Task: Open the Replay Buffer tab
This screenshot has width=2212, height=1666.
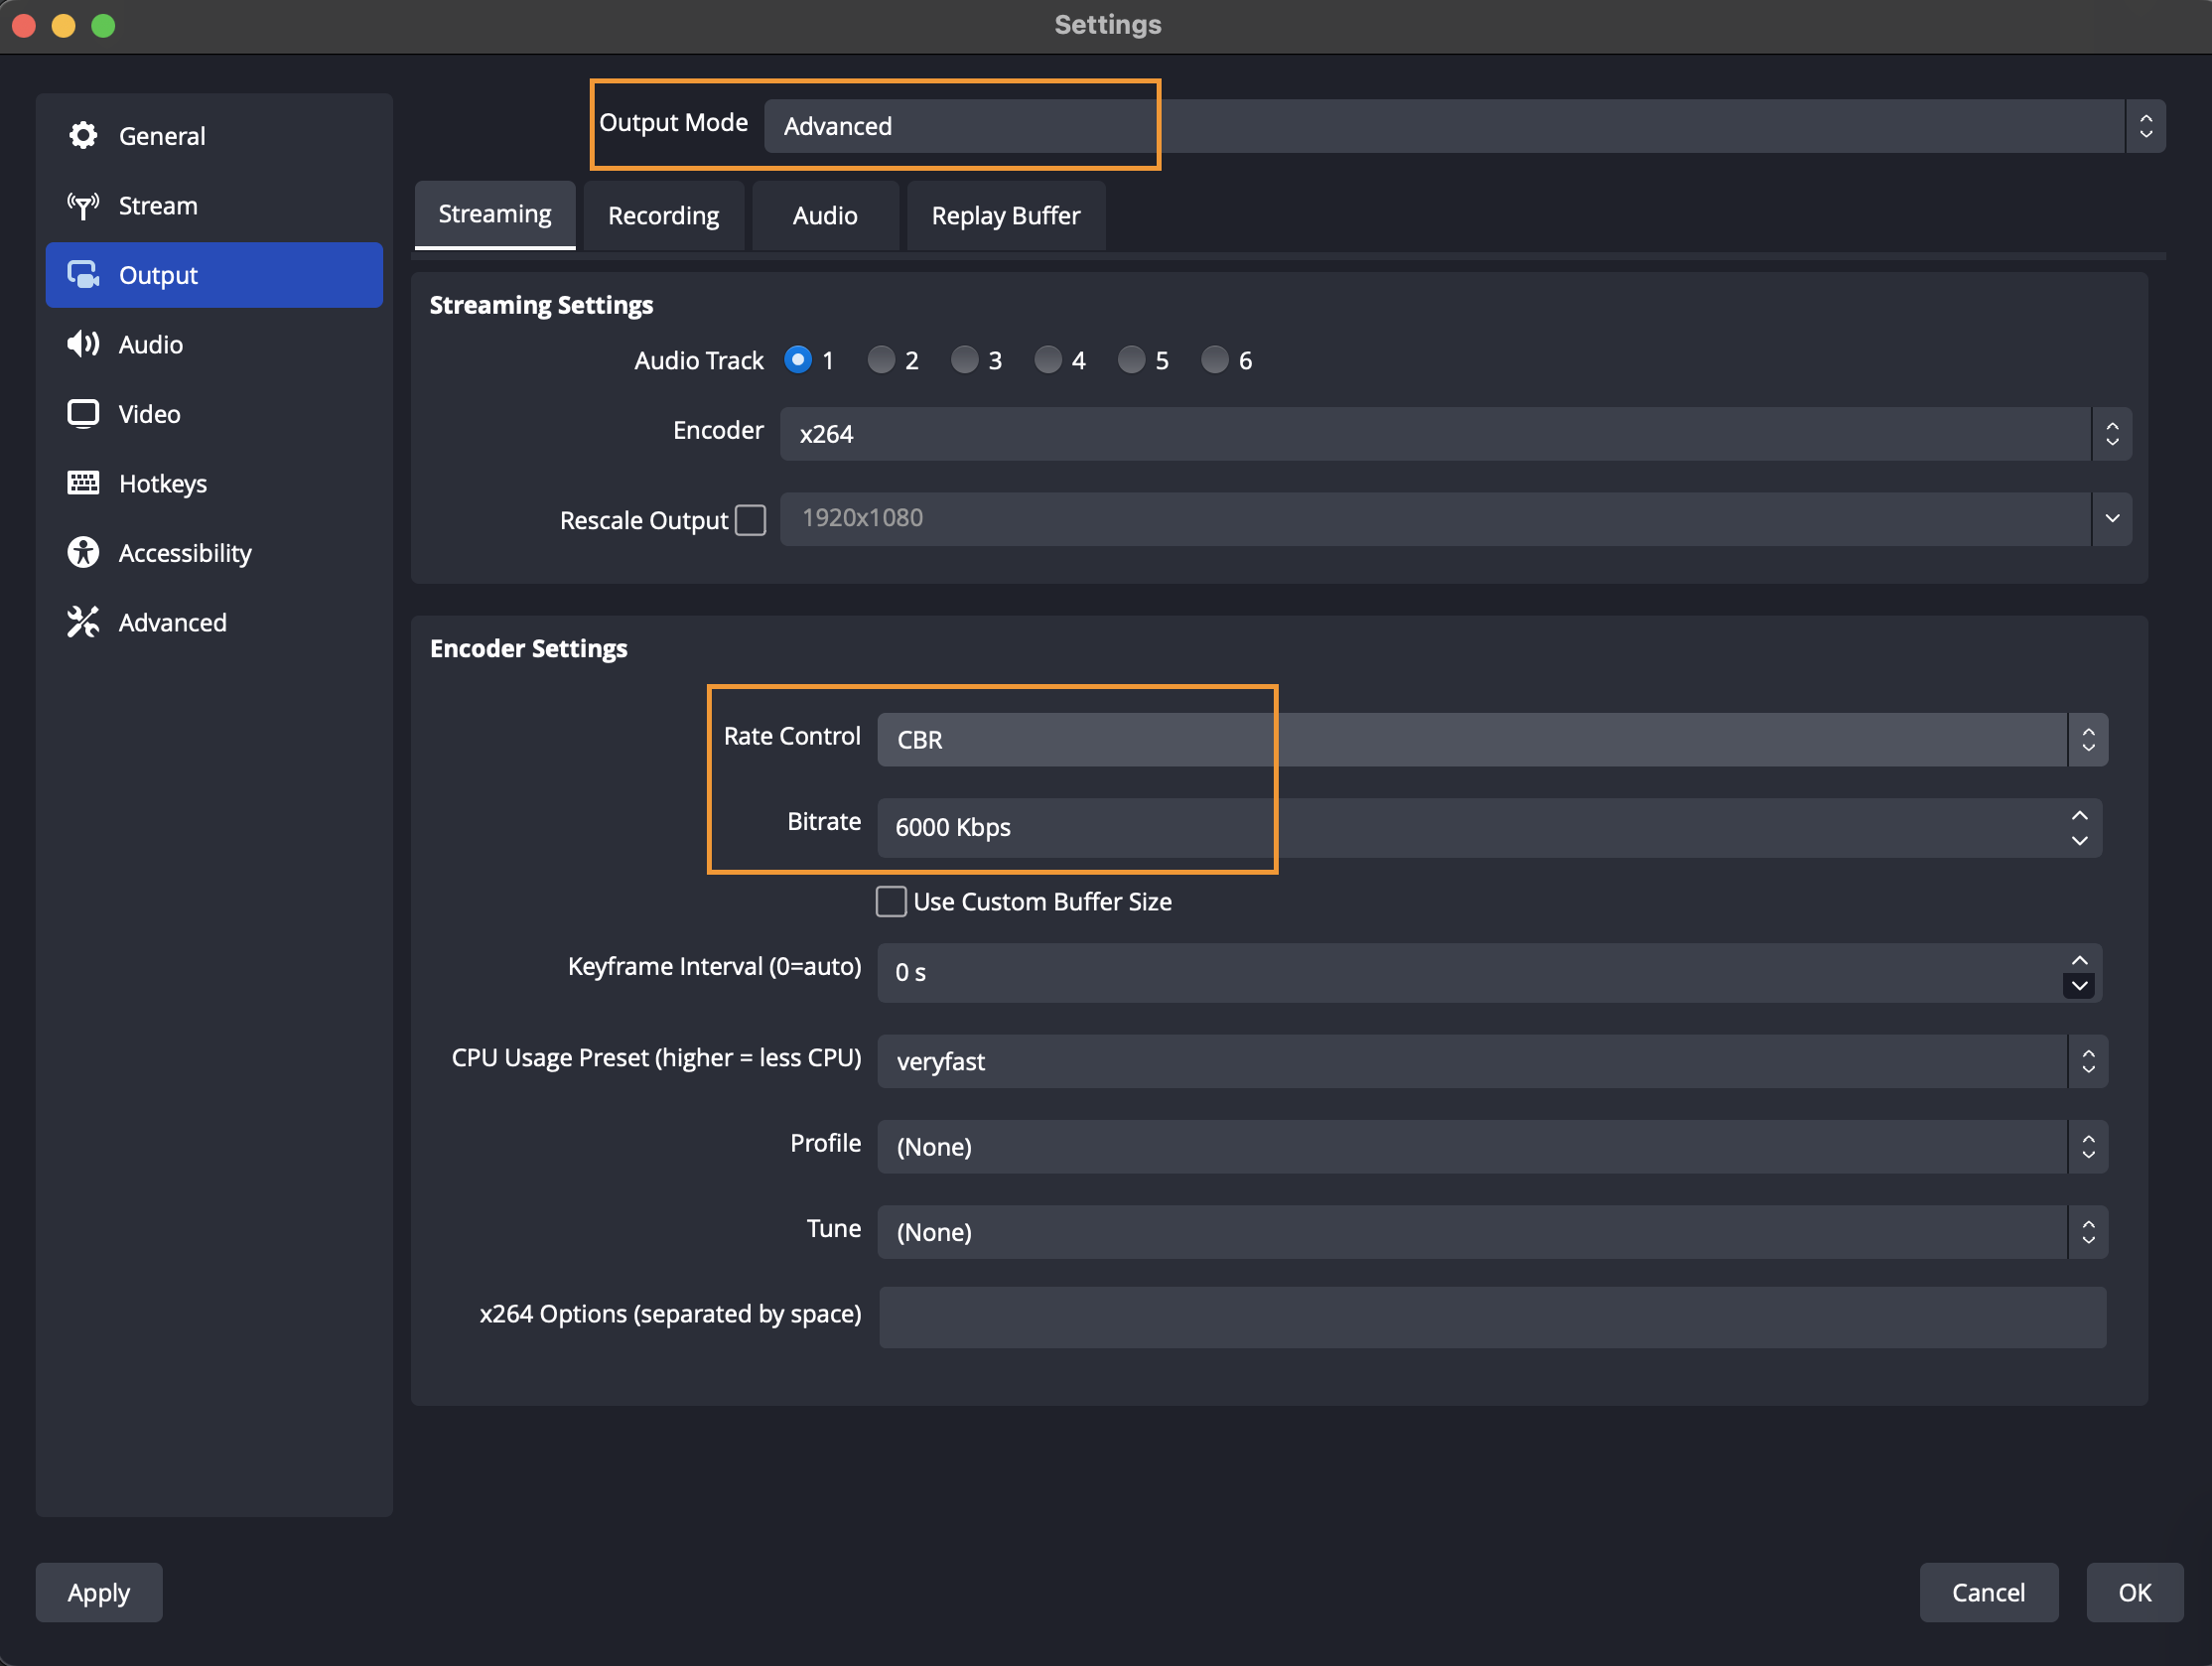Action: coord(1005,216)
